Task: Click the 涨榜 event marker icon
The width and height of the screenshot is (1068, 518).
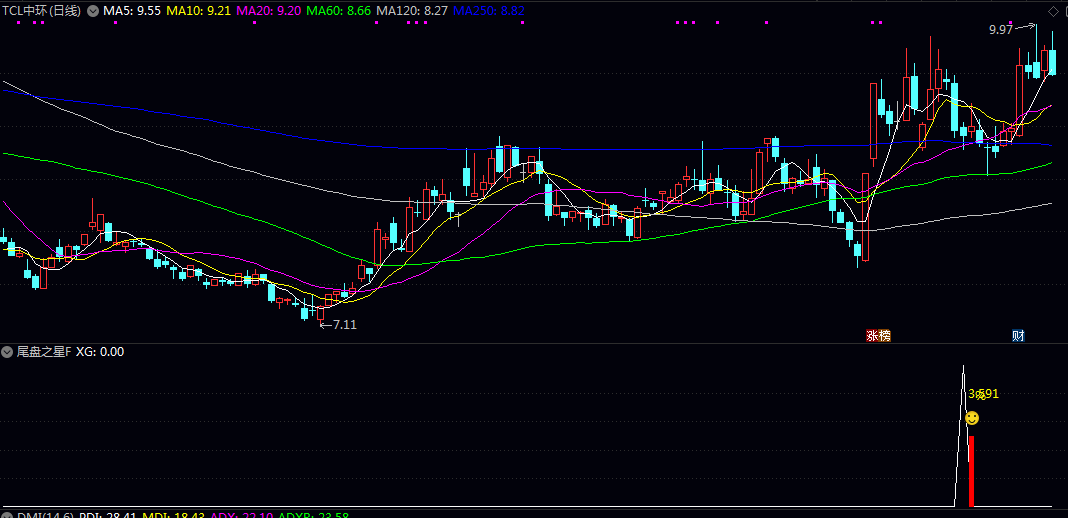Action: tap(878, 336)
